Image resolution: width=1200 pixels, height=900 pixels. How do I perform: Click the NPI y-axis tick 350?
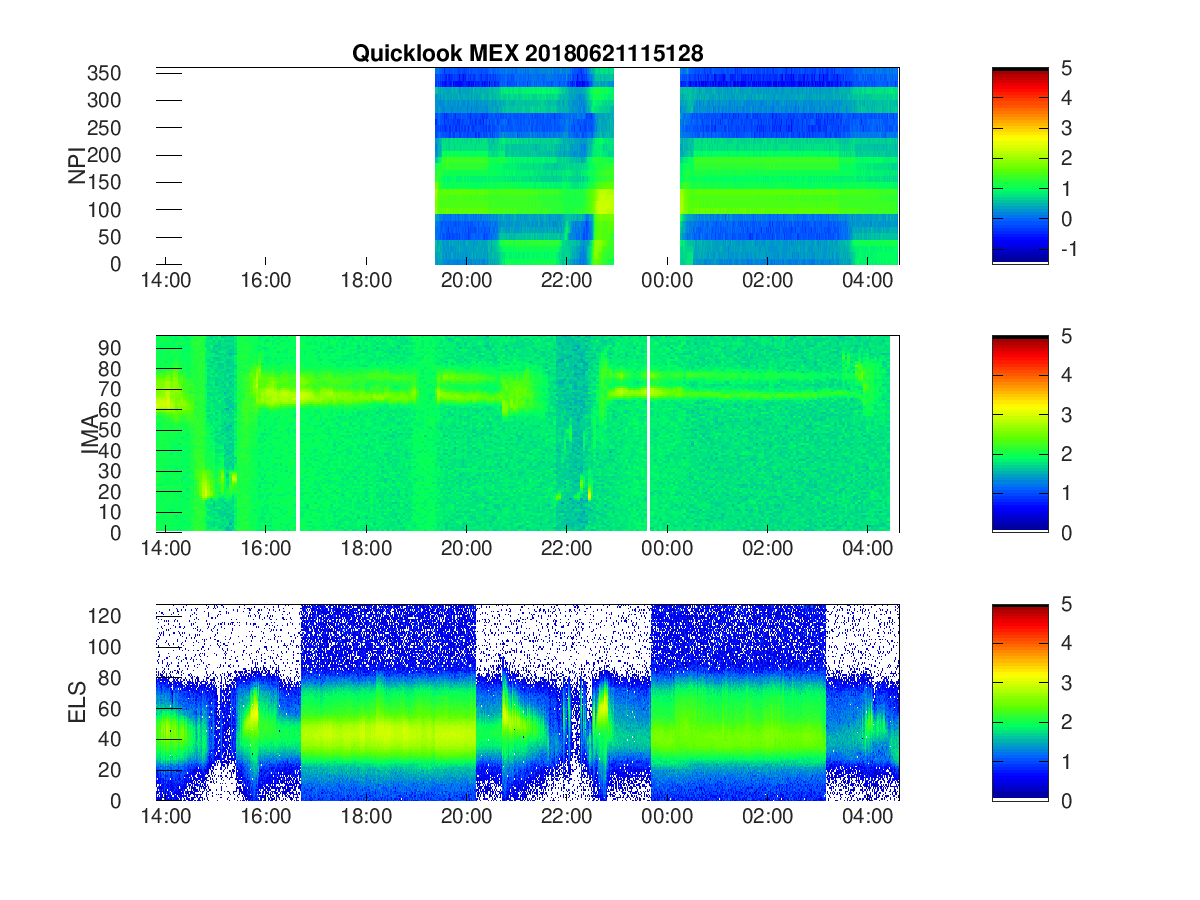(105, 73)
